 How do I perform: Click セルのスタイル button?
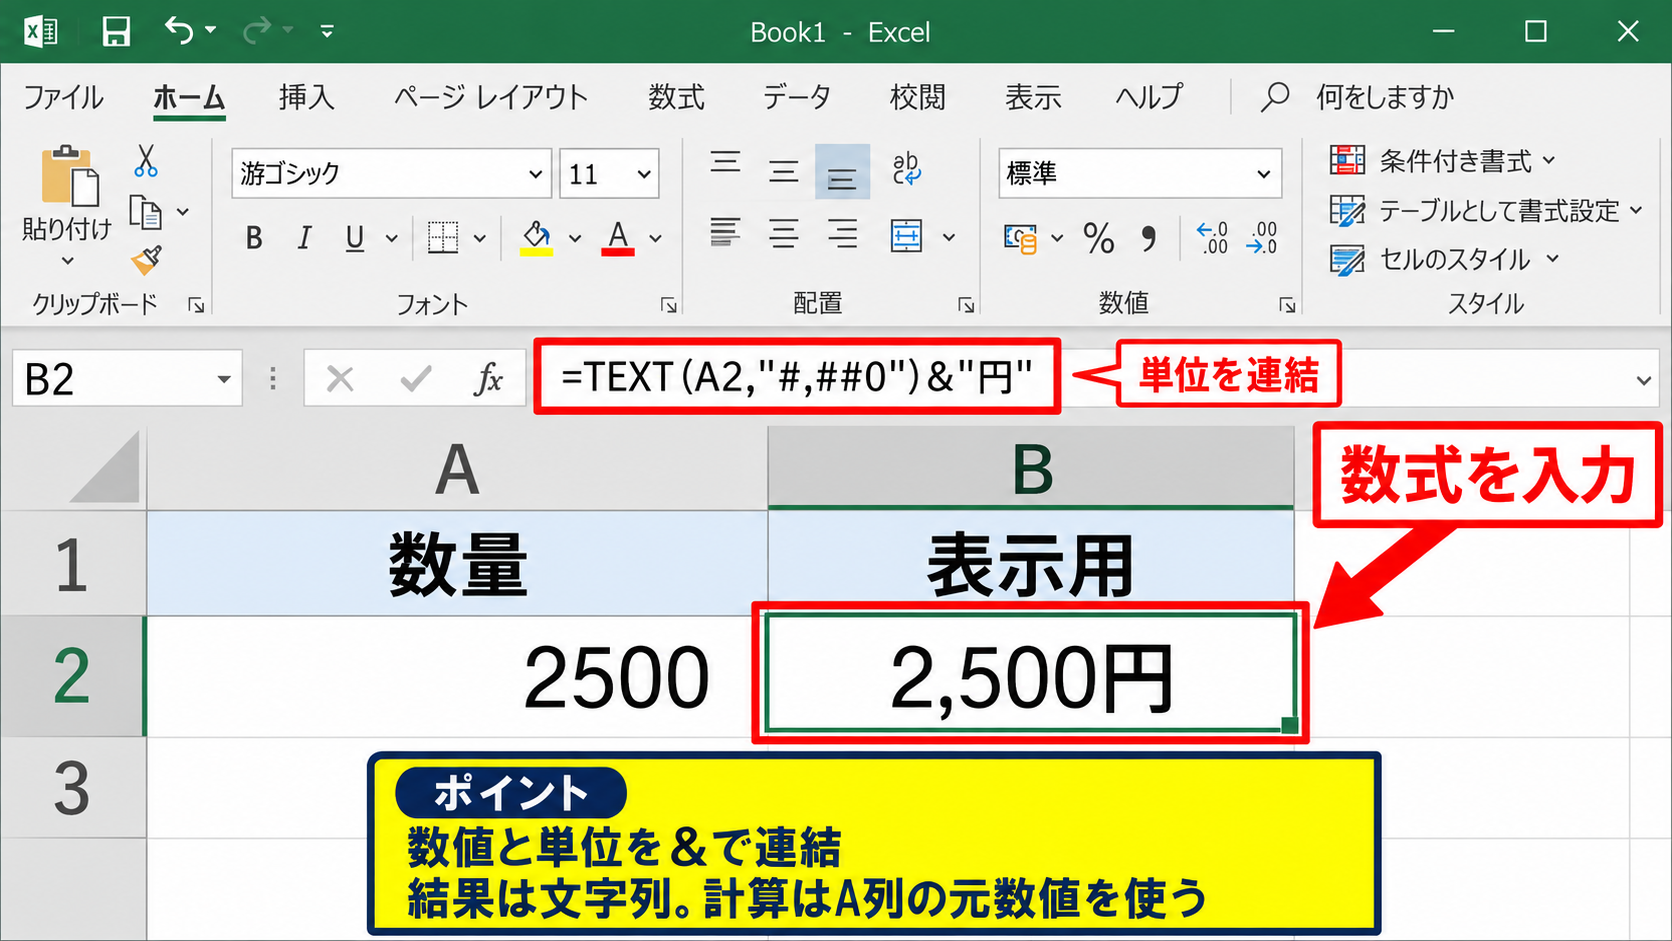[1445, 259]
